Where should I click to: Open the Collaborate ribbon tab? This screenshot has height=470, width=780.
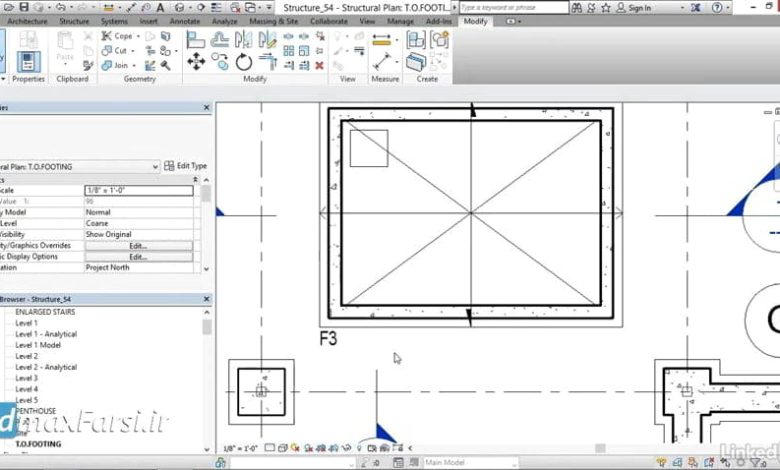point(329,21)
